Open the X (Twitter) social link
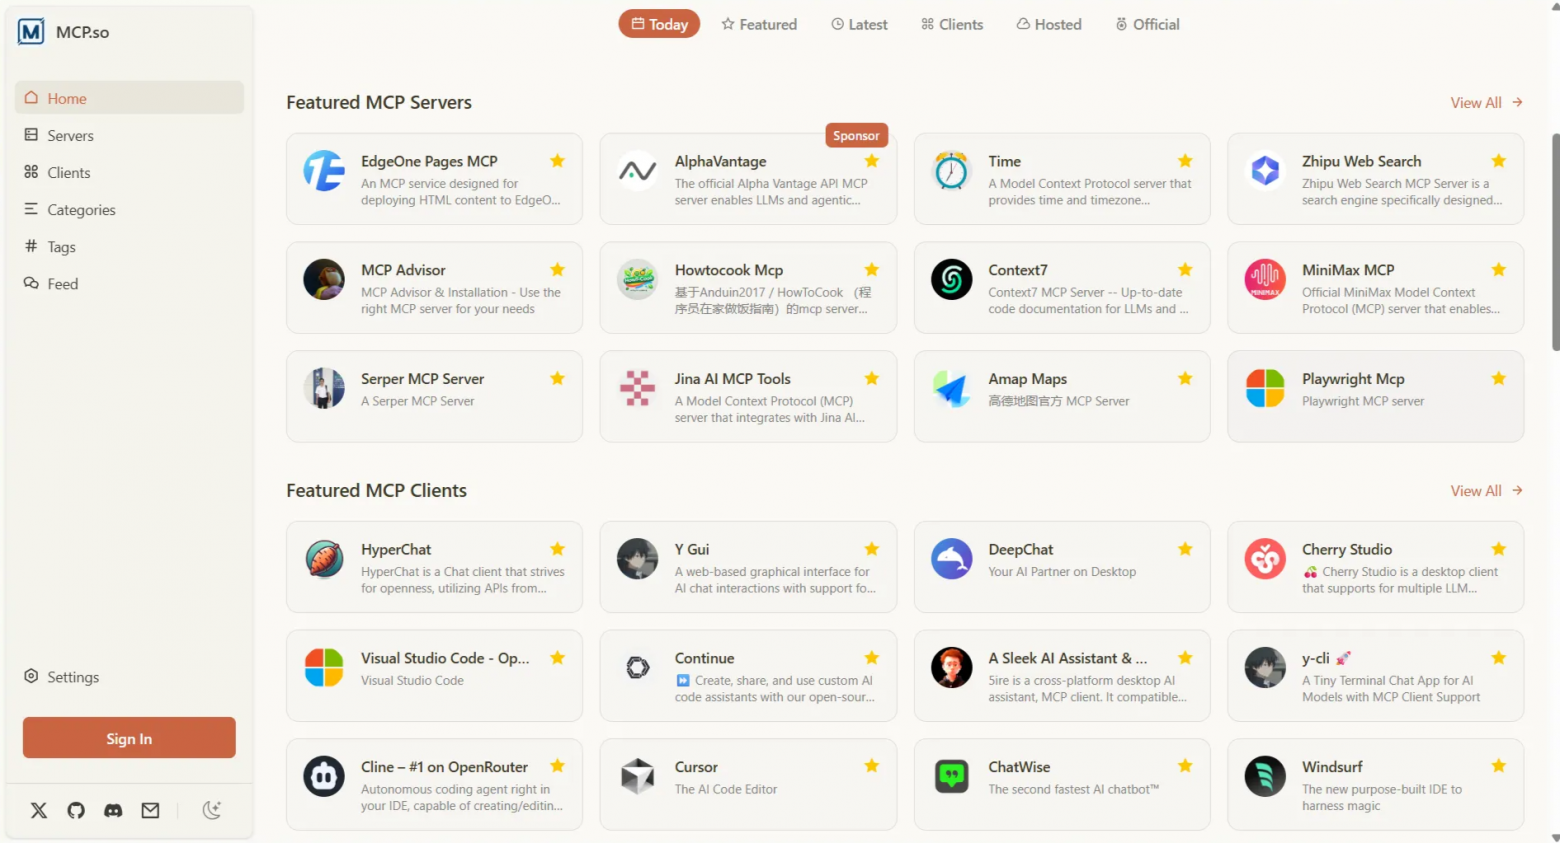 [x=39, y=810]
